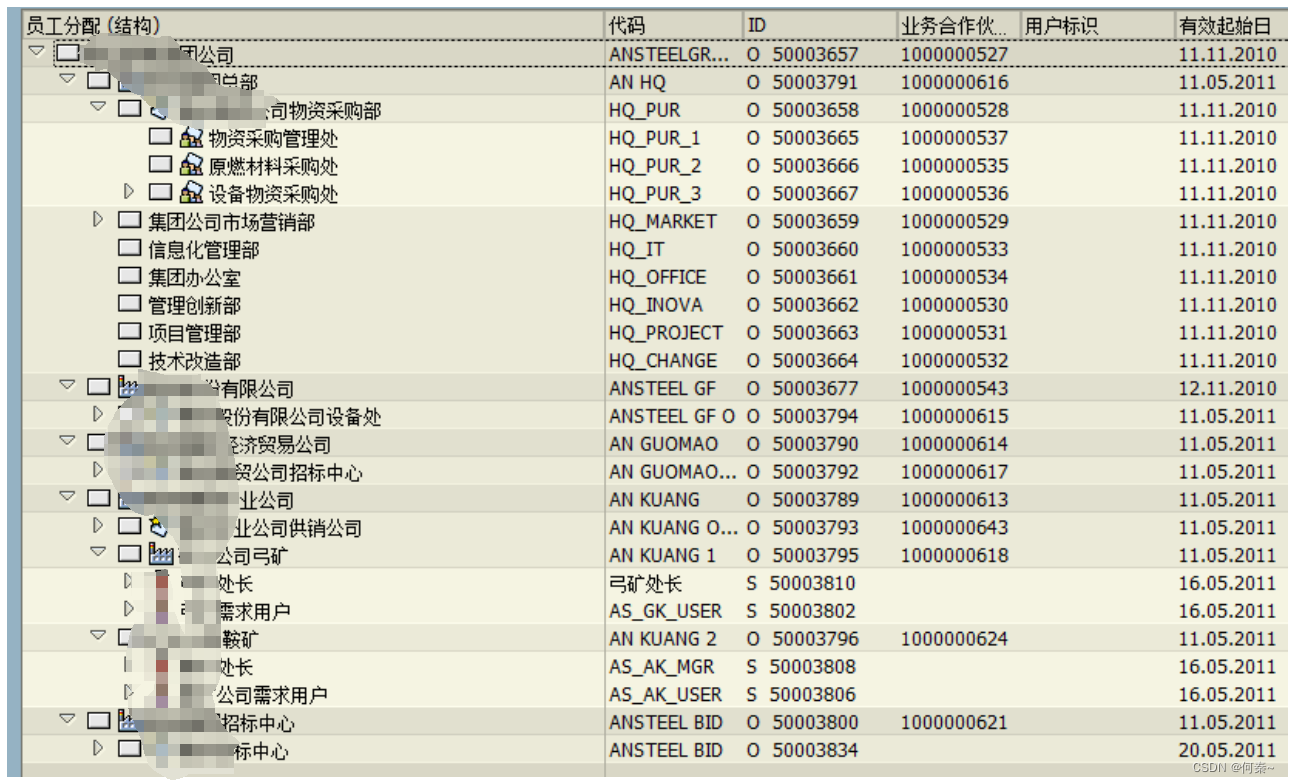Click the ID cell S 50003806

coord(801,694)
